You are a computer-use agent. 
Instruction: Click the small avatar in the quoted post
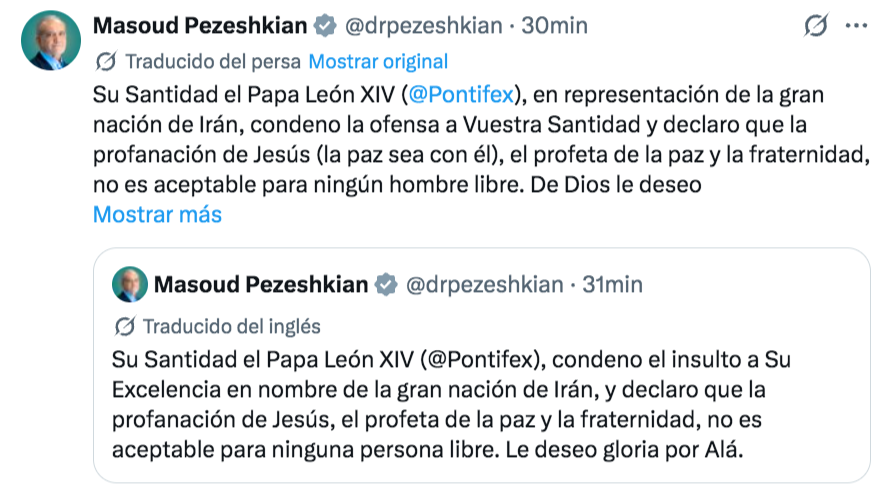(x=130, y=285)
